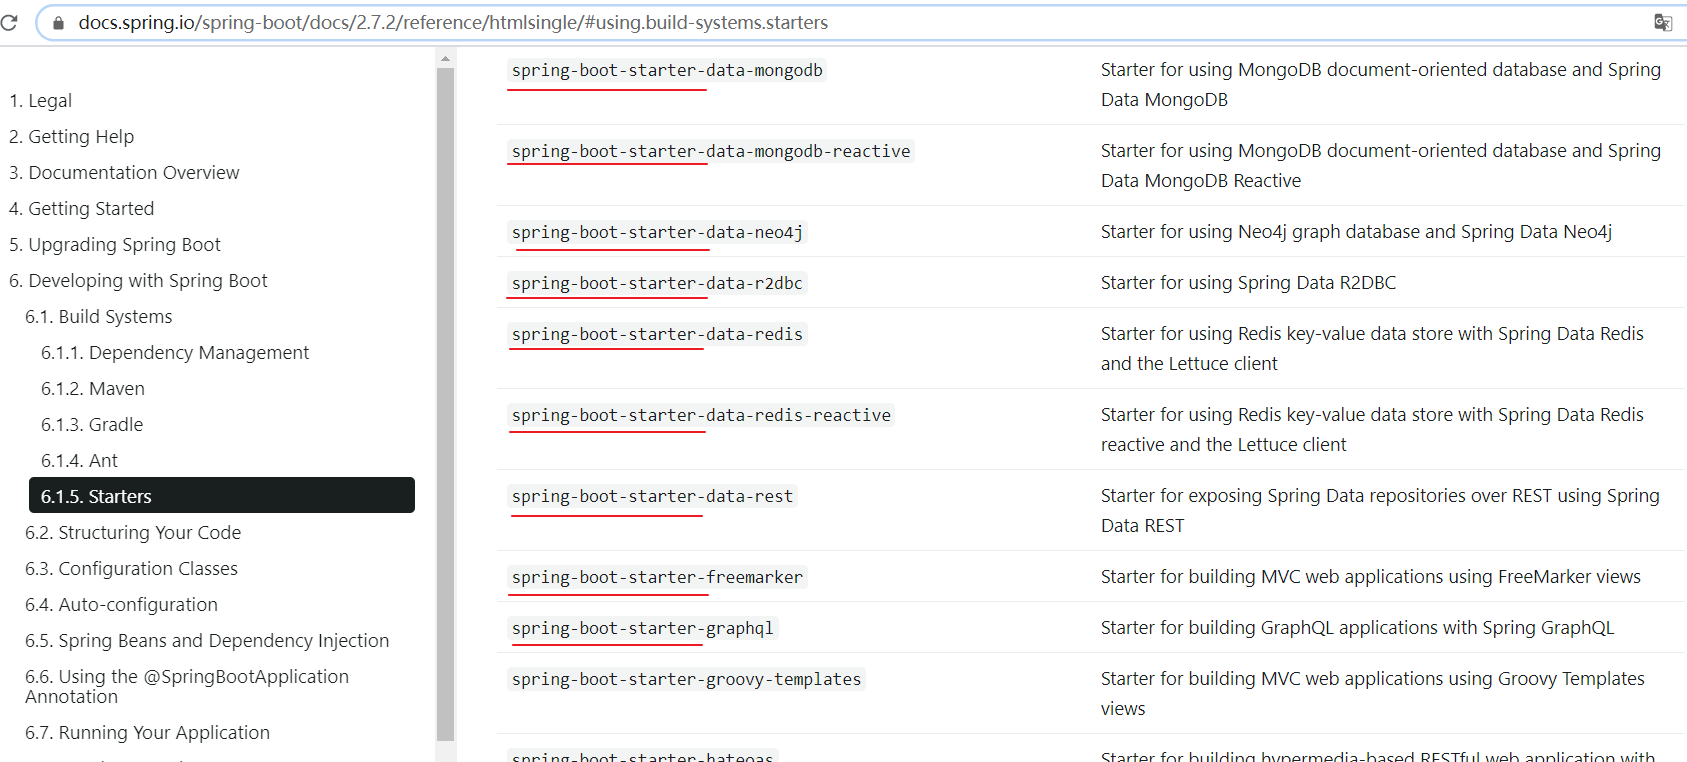Image resolution: width=1687 pixels, height=762 pixels.
Task: Open 6.1.4. Ant sidebar entry
Action: coord(79,461)
